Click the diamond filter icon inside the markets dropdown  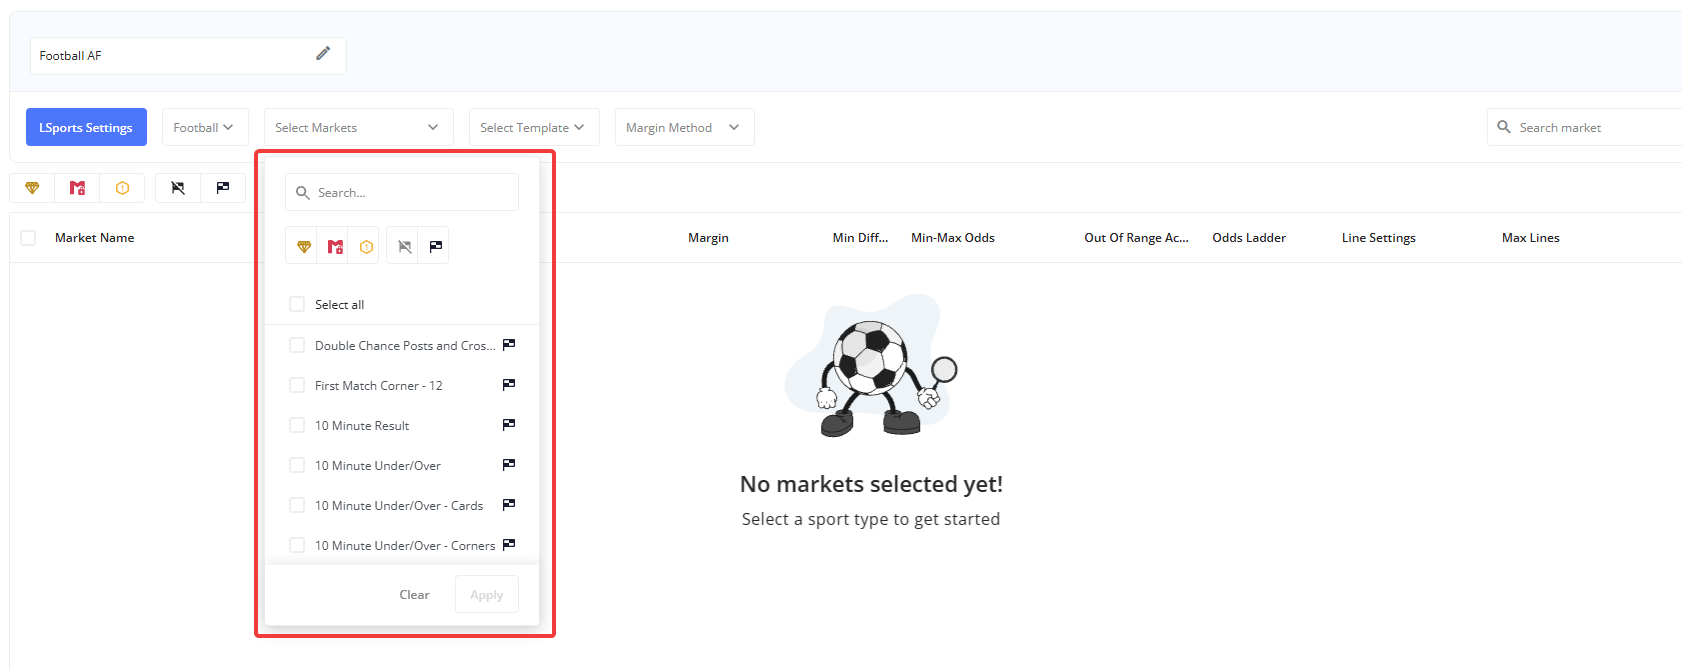coord(304,247)
